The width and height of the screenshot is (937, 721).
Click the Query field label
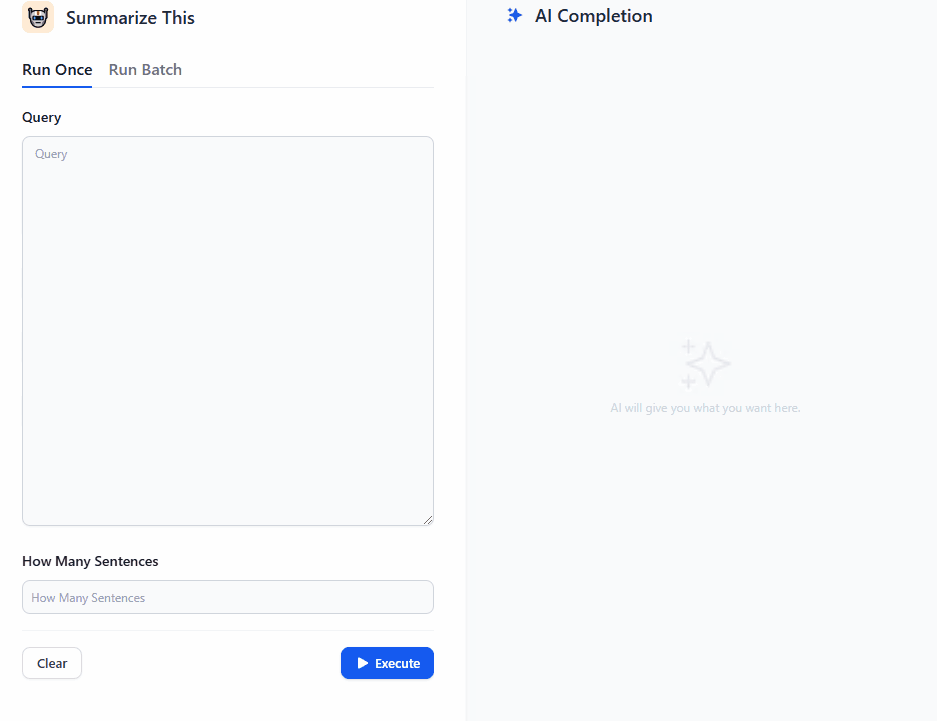click(42, 117)
